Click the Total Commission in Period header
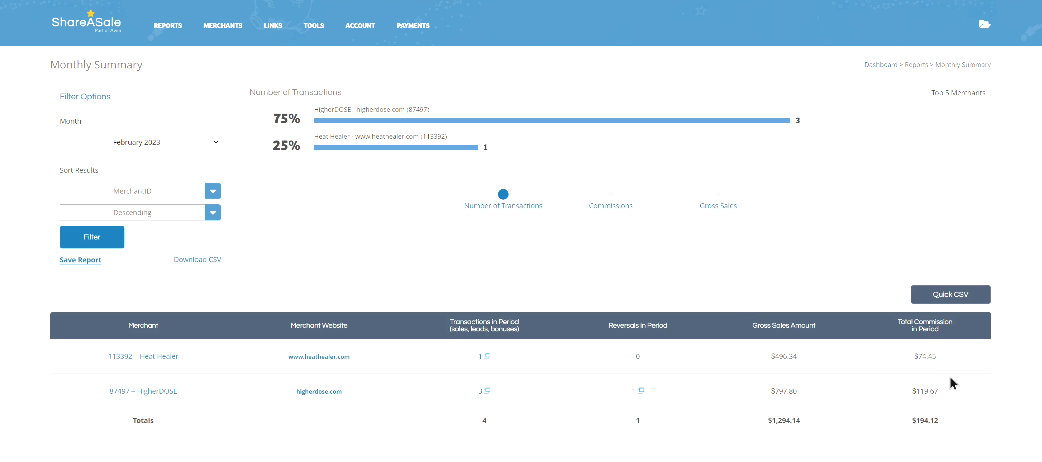Viewport: 1042px width, 462px height. click(924, 325)
